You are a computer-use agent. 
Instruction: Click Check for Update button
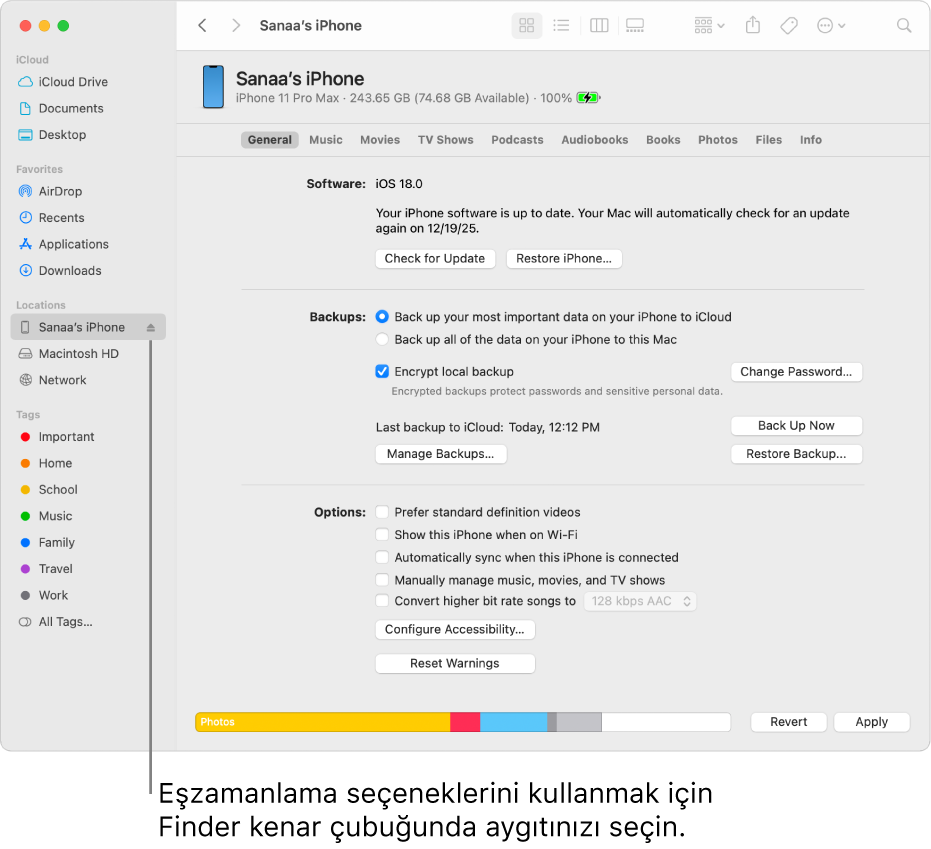click(435, 259)
